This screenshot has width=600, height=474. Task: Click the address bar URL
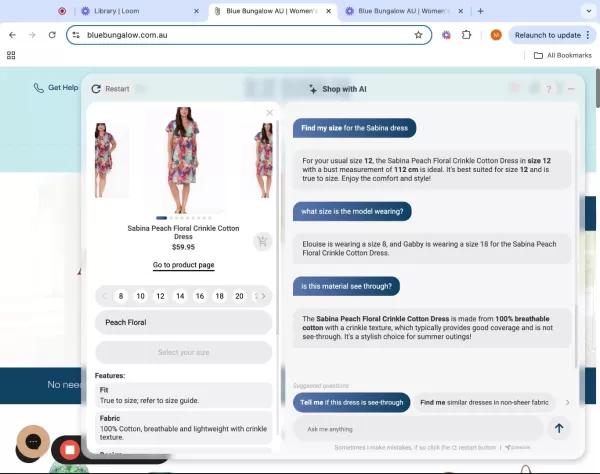click(x=127, y=35)
